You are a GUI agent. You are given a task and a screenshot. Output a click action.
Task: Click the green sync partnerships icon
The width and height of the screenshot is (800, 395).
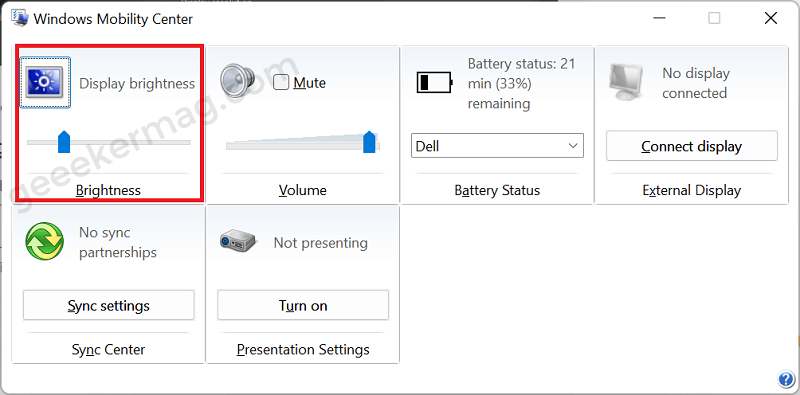pyautogui.click(x=44, y=241)
